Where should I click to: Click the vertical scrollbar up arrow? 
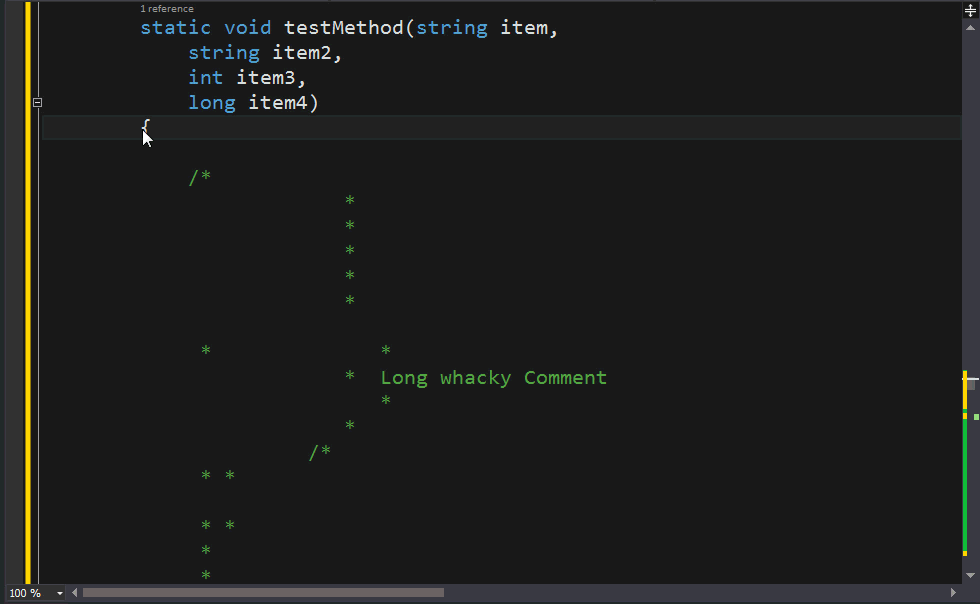point(970,28)
